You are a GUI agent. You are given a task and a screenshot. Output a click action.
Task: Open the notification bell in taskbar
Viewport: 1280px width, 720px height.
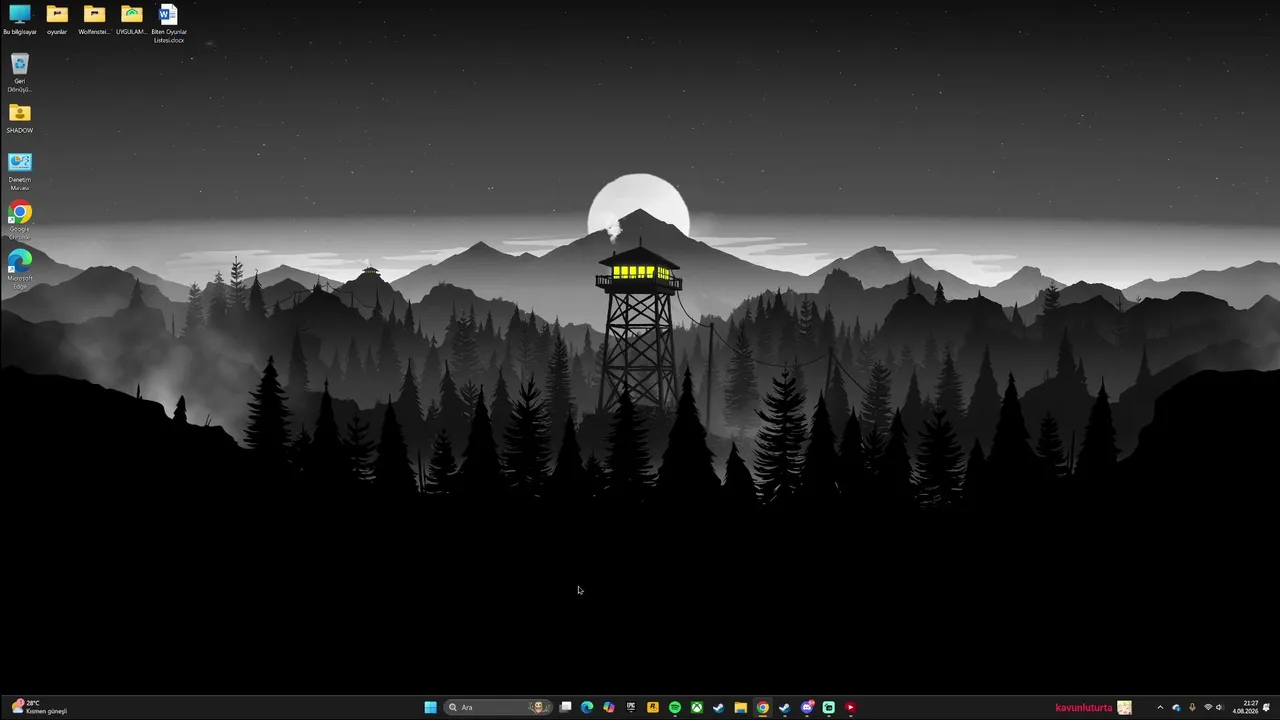(1267, 708)
